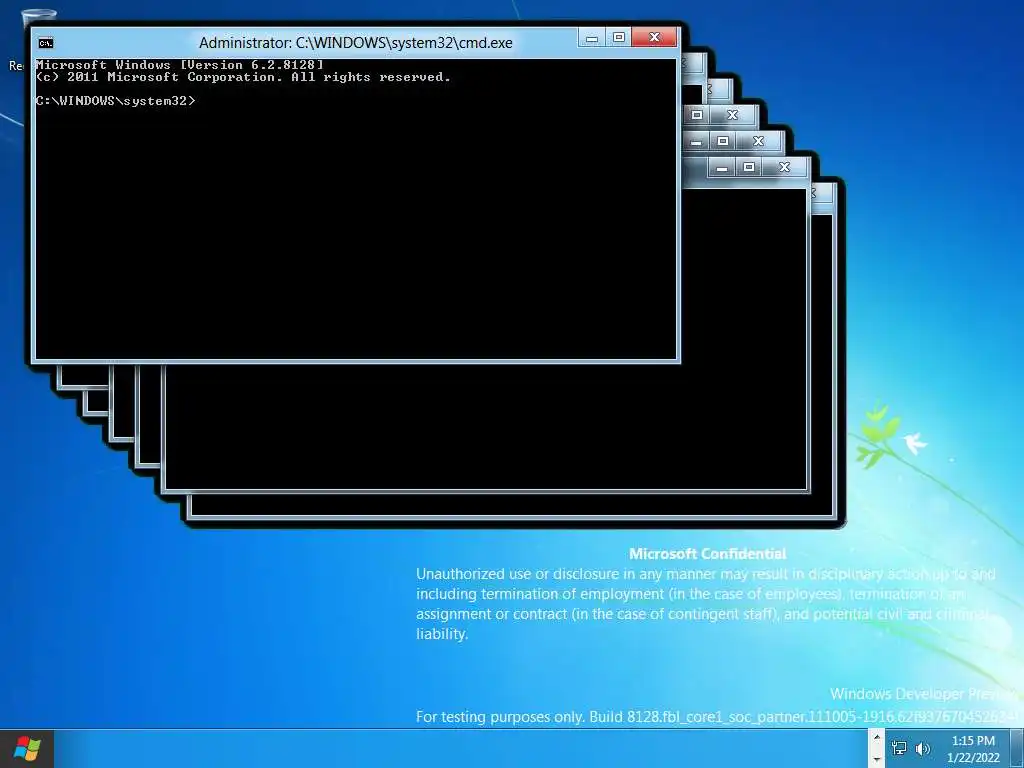Click the 'Administrator: C:\WINDOWS\system32\cmd.exe' title text
1024x768 pixels.
pyautogui.click(x=355, y=43)
